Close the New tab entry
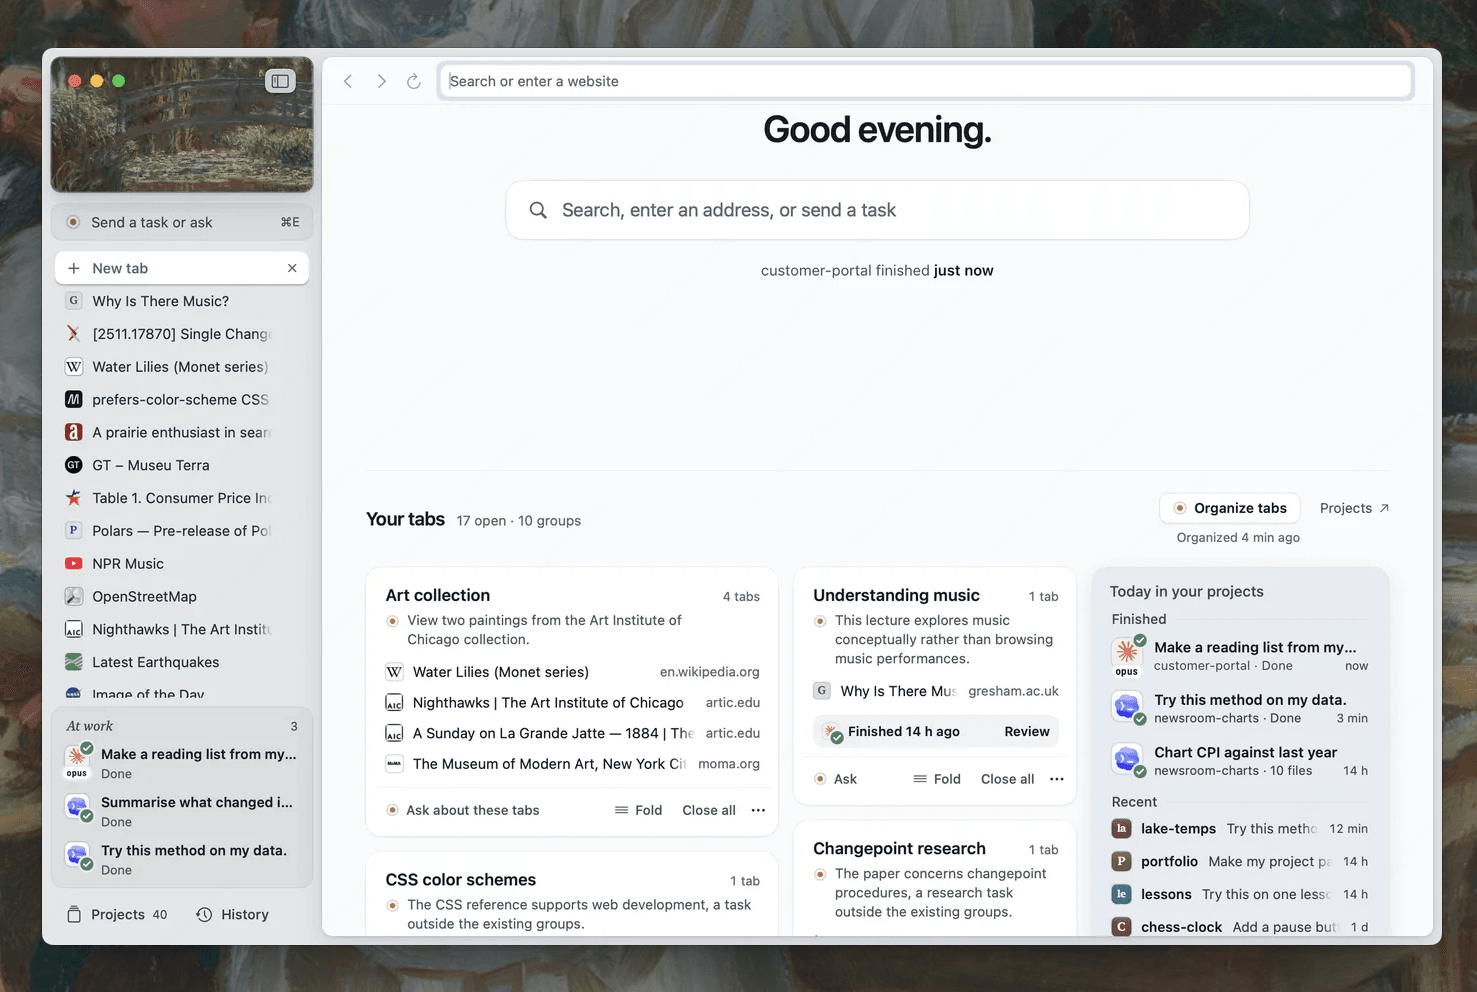 tap(292, 268)
